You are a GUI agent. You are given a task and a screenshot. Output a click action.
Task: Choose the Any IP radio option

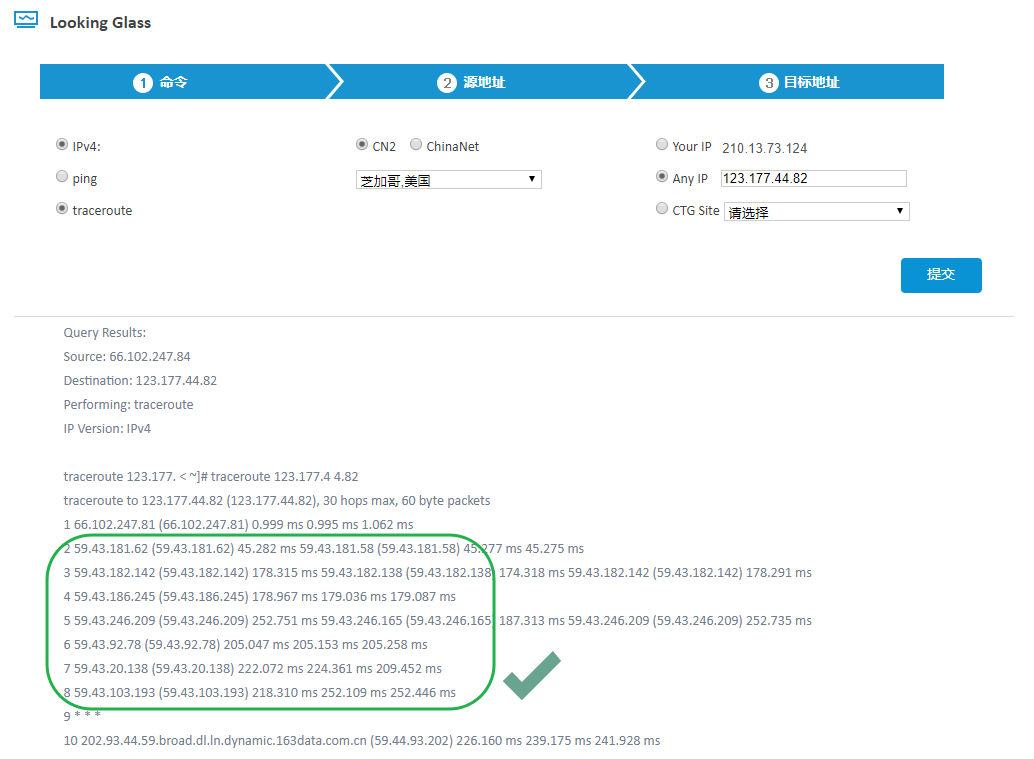662,177
